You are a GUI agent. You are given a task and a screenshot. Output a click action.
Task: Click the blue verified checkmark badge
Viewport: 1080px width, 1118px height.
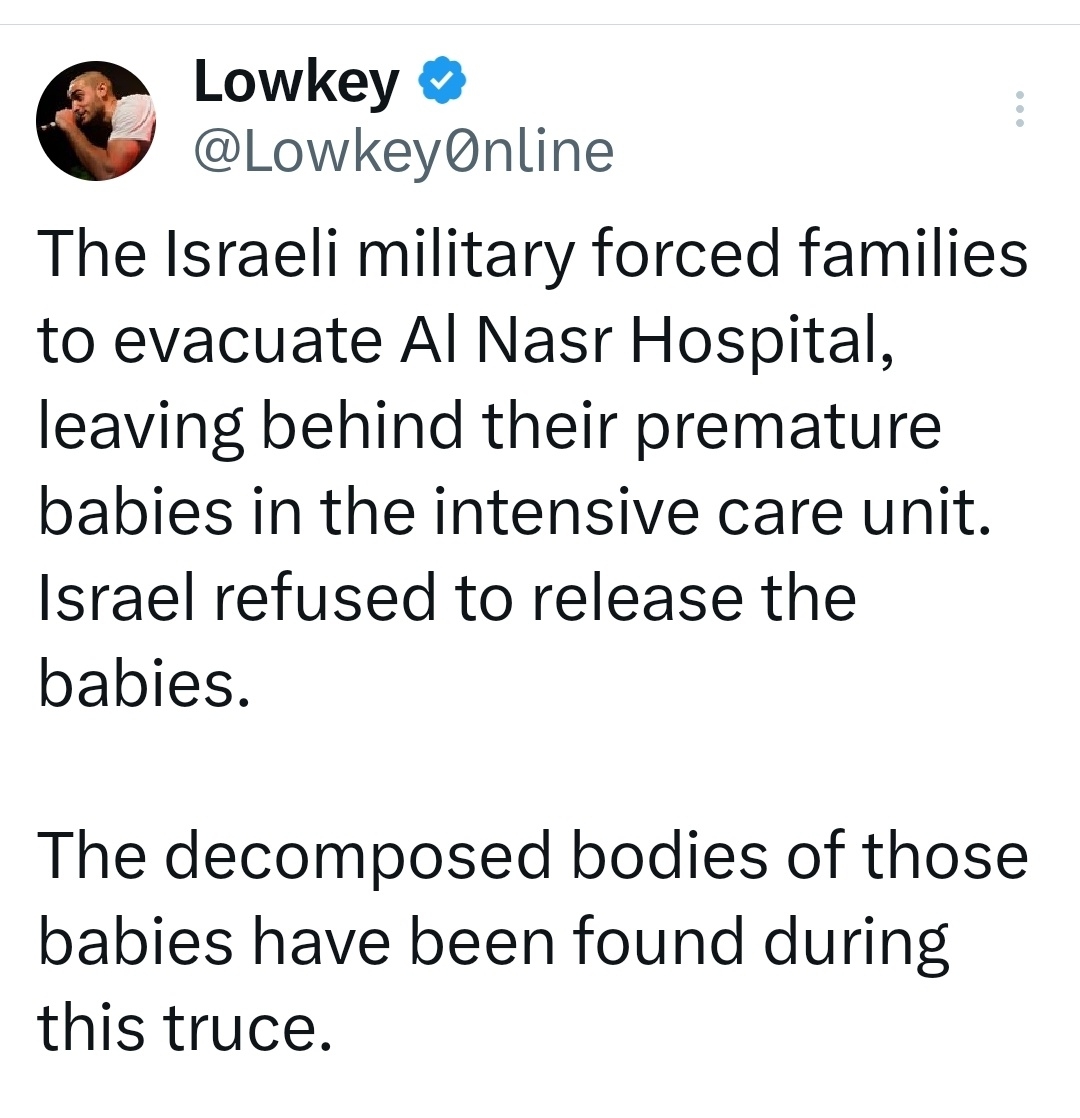point(440,82)
